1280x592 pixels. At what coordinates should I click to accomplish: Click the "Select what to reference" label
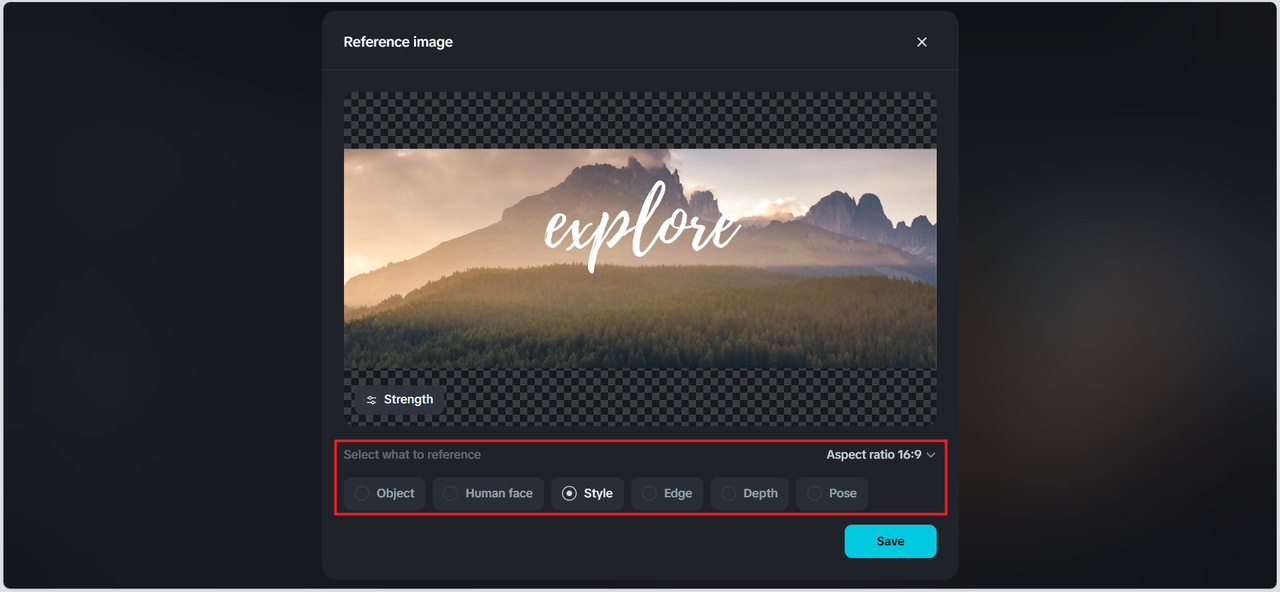pyautogui.click(x=412, y=455)
